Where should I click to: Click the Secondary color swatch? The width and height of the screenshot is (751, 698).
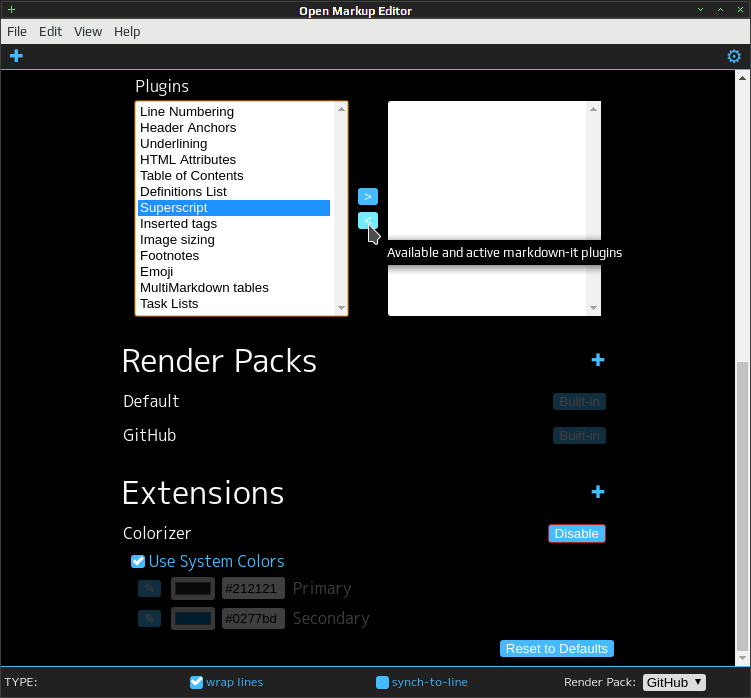coord(193,618)
